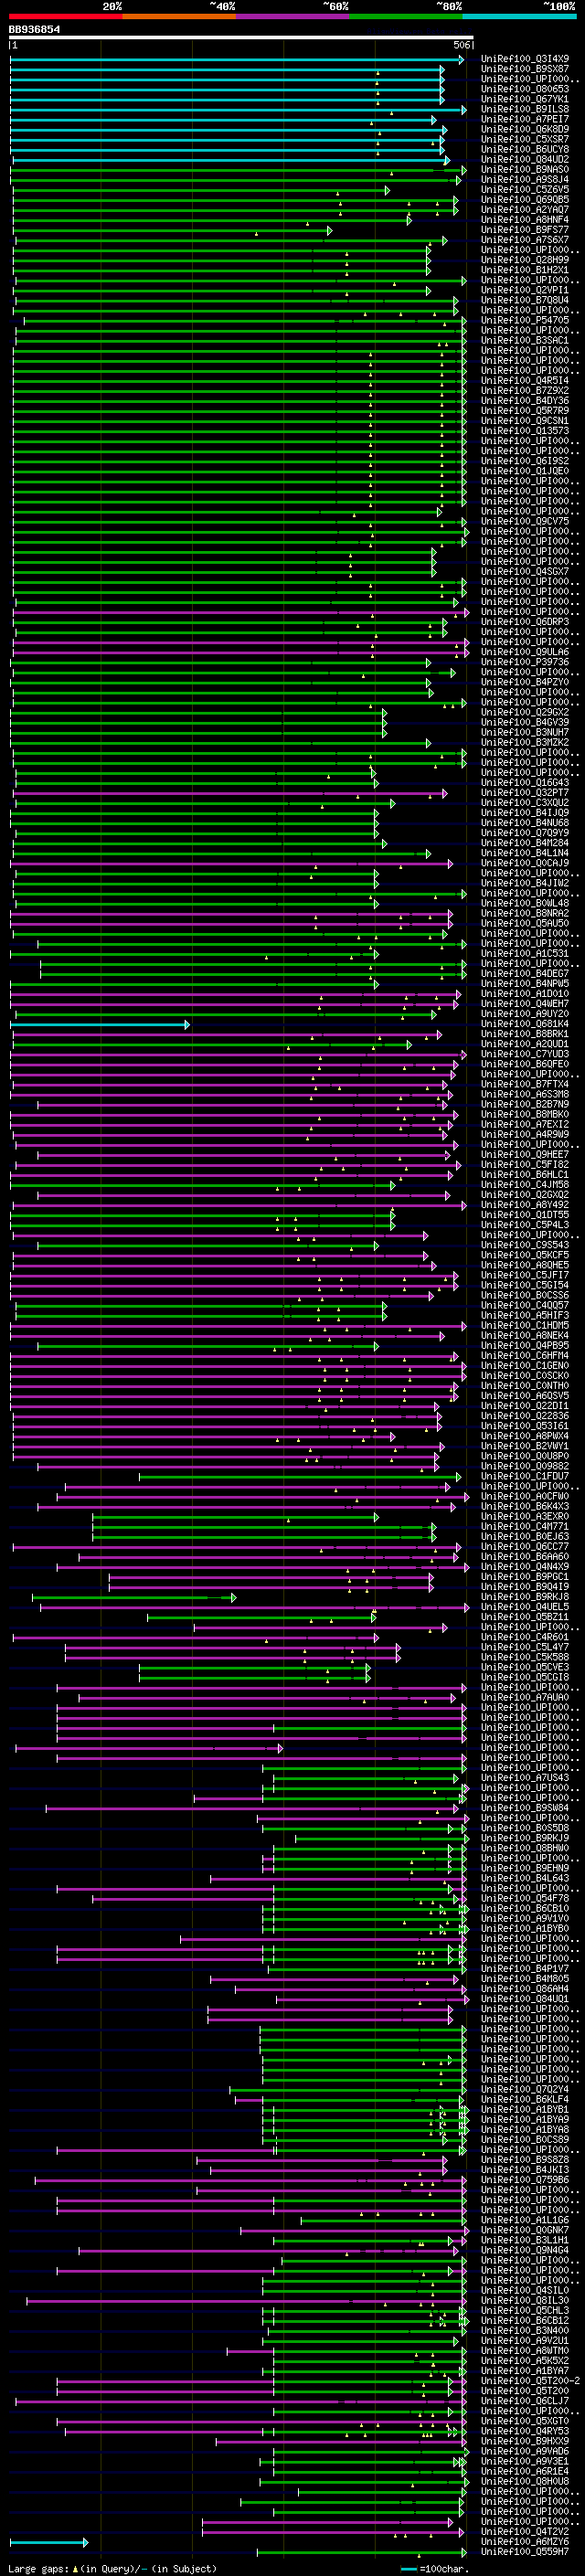Viewport: 585px width, 2576px height.
Task: Open hit UniRef100_C9S543
Action: (524, 1245)
